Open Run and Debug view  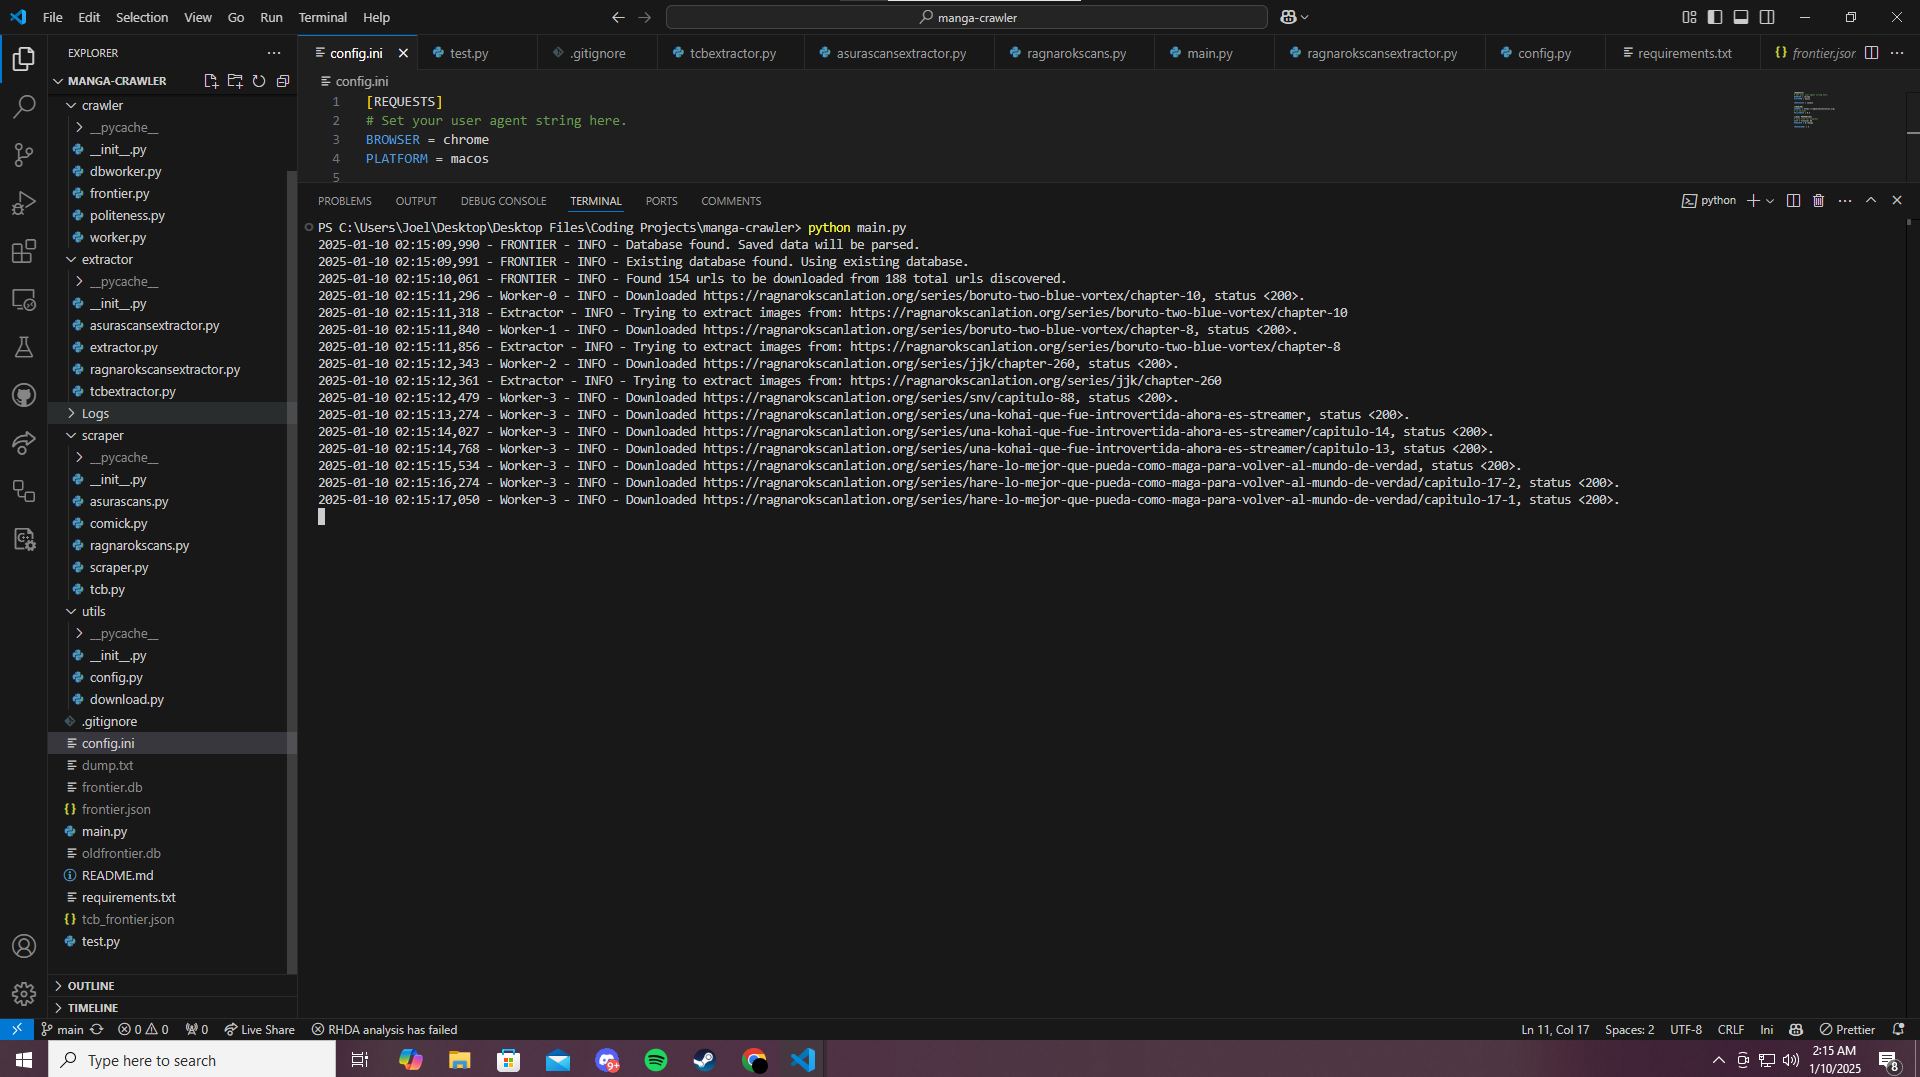click(x=24, y=203)
